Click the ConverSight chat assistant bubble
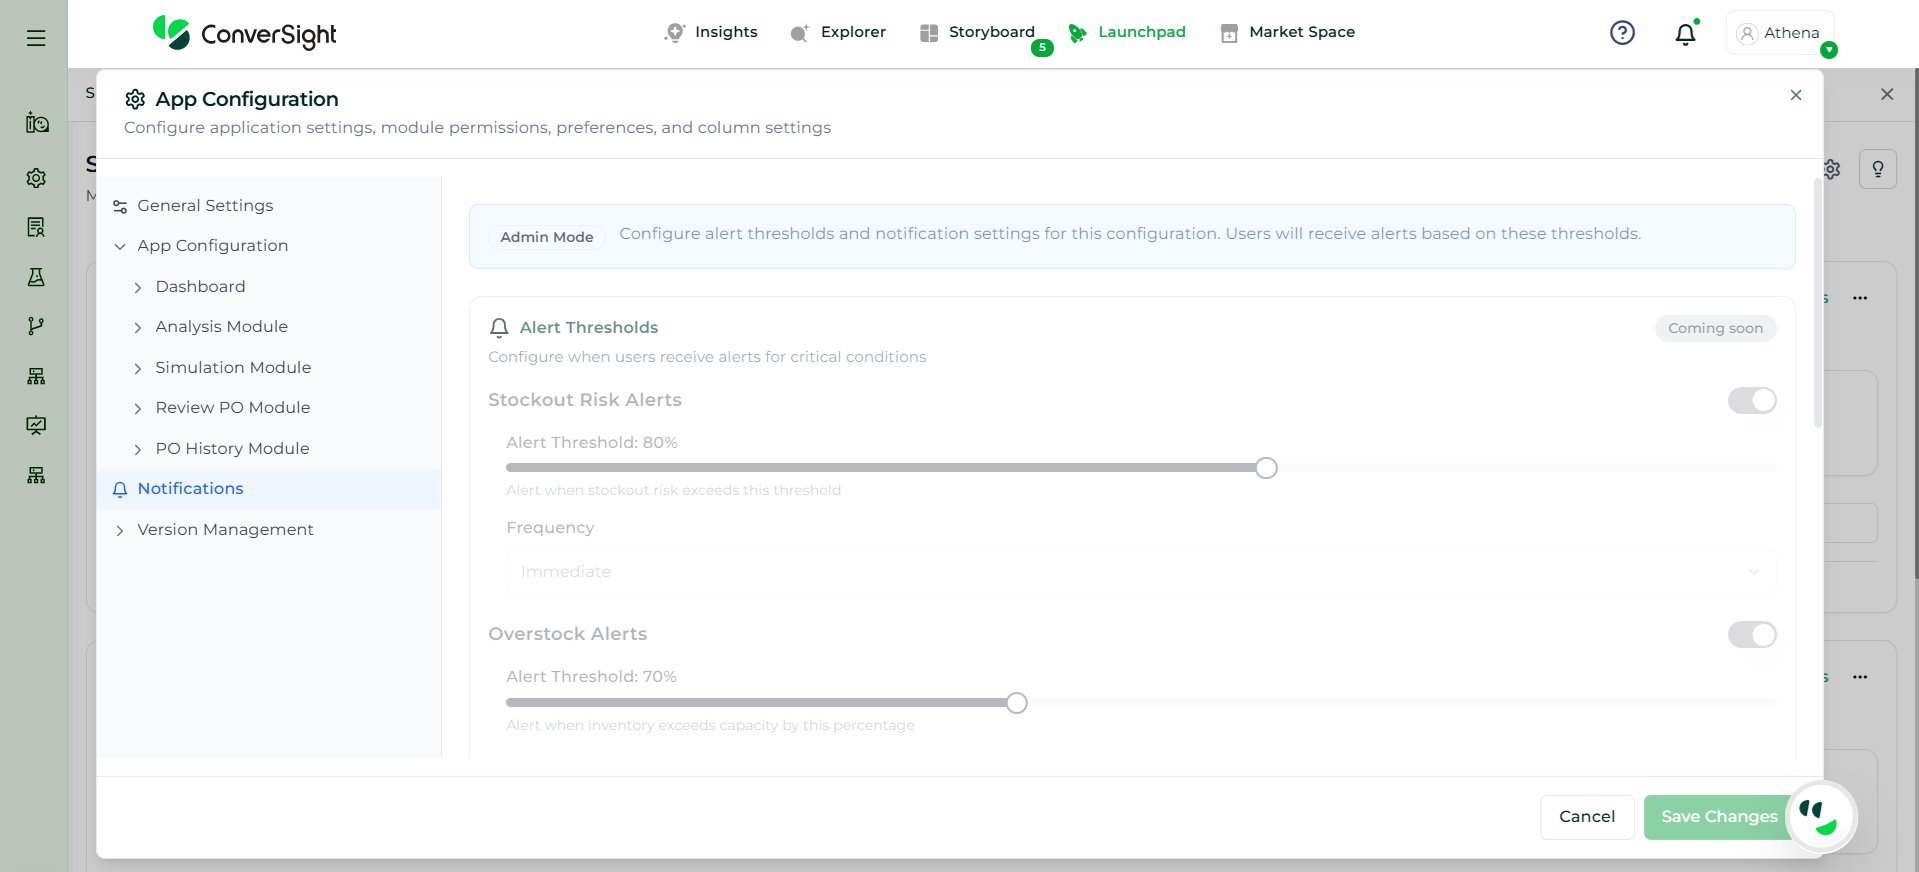This screenshot has height=872, width=1919. tap(1820, 816)
